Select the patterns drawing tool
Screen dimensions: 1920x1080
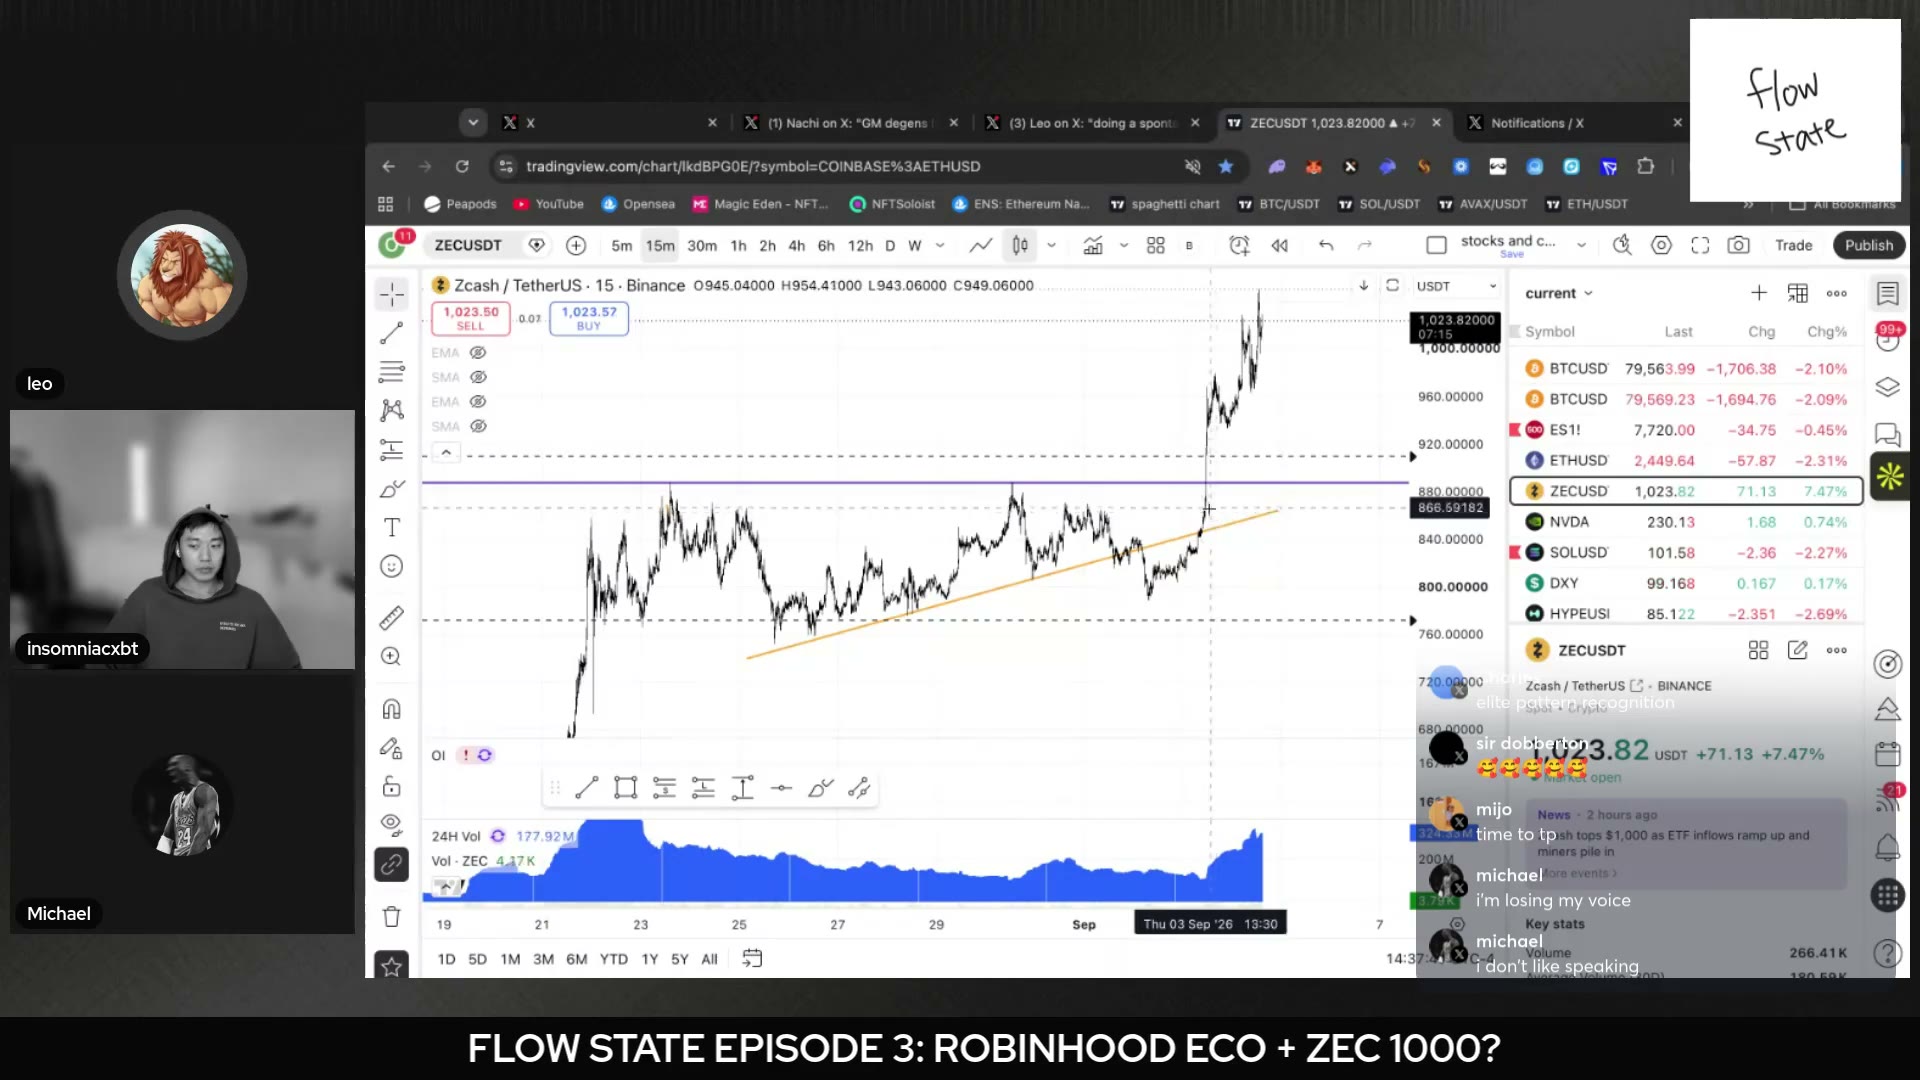click(392, 410)
